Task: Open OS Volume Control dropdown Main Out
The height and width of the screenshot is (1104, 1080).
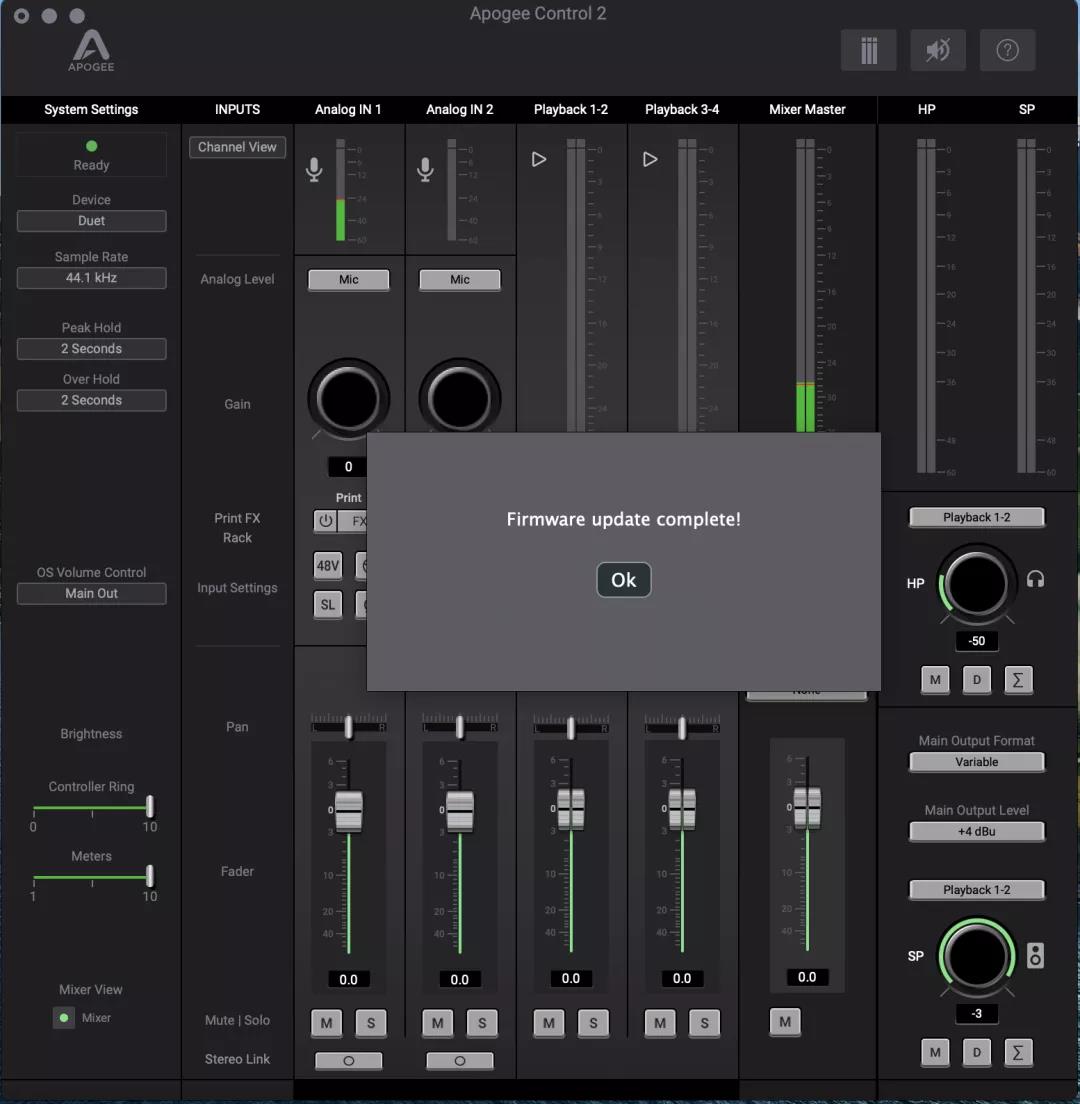Action: pos(92,594)
